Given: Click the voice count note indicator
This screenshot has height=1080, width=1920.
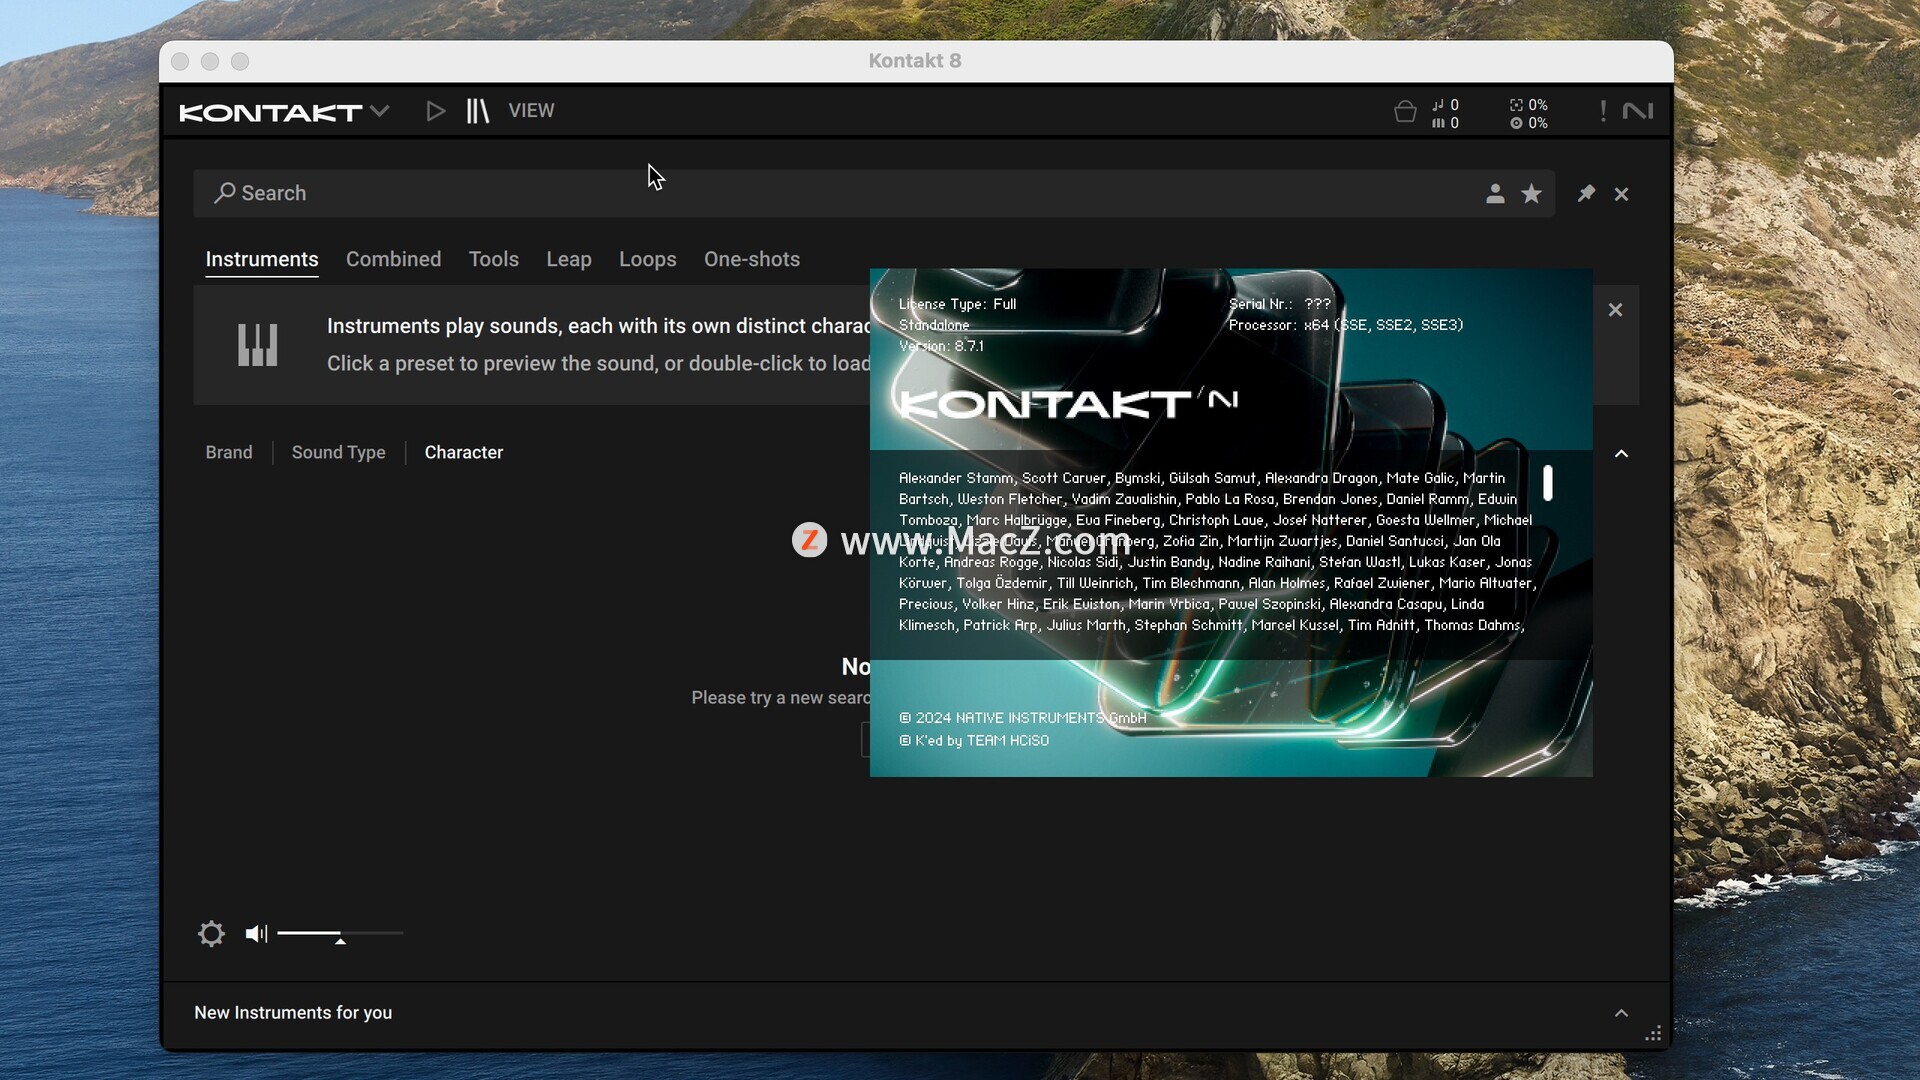Looking at the screenshot, I should tap(1446, 105).
